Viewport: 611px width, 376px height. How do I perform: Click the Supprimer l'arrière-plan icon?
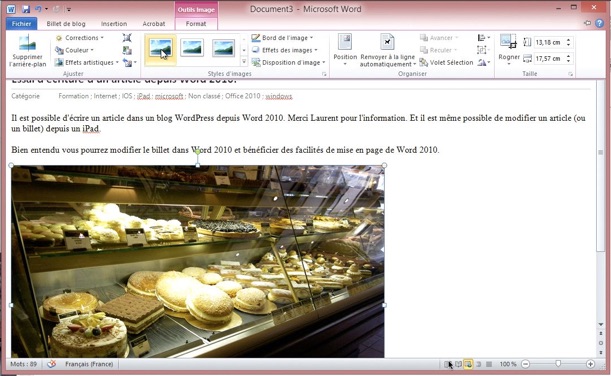(x=27, y=51)
